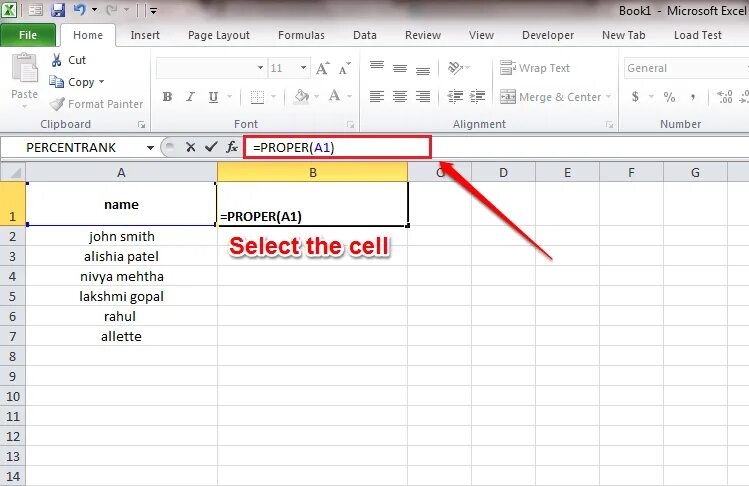
Task: Open the font size dropdown showing 11
Action: pos(303,68)
